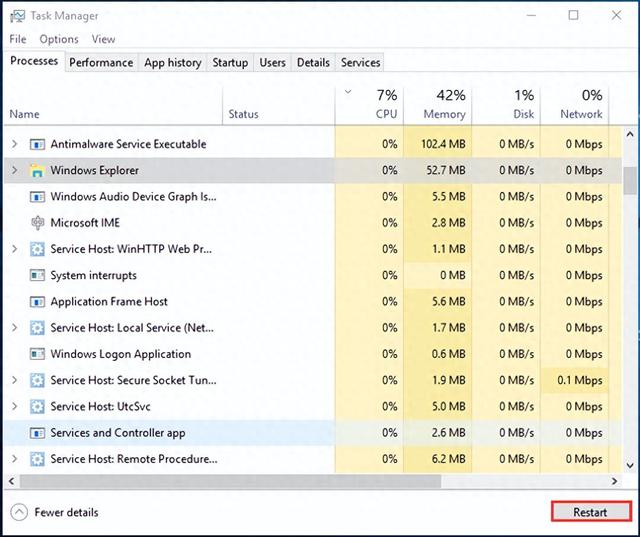Screen dimensions: 640x537
Task: Click the Service Host: UtcSvc gear icon
Action: pos(37,407)
